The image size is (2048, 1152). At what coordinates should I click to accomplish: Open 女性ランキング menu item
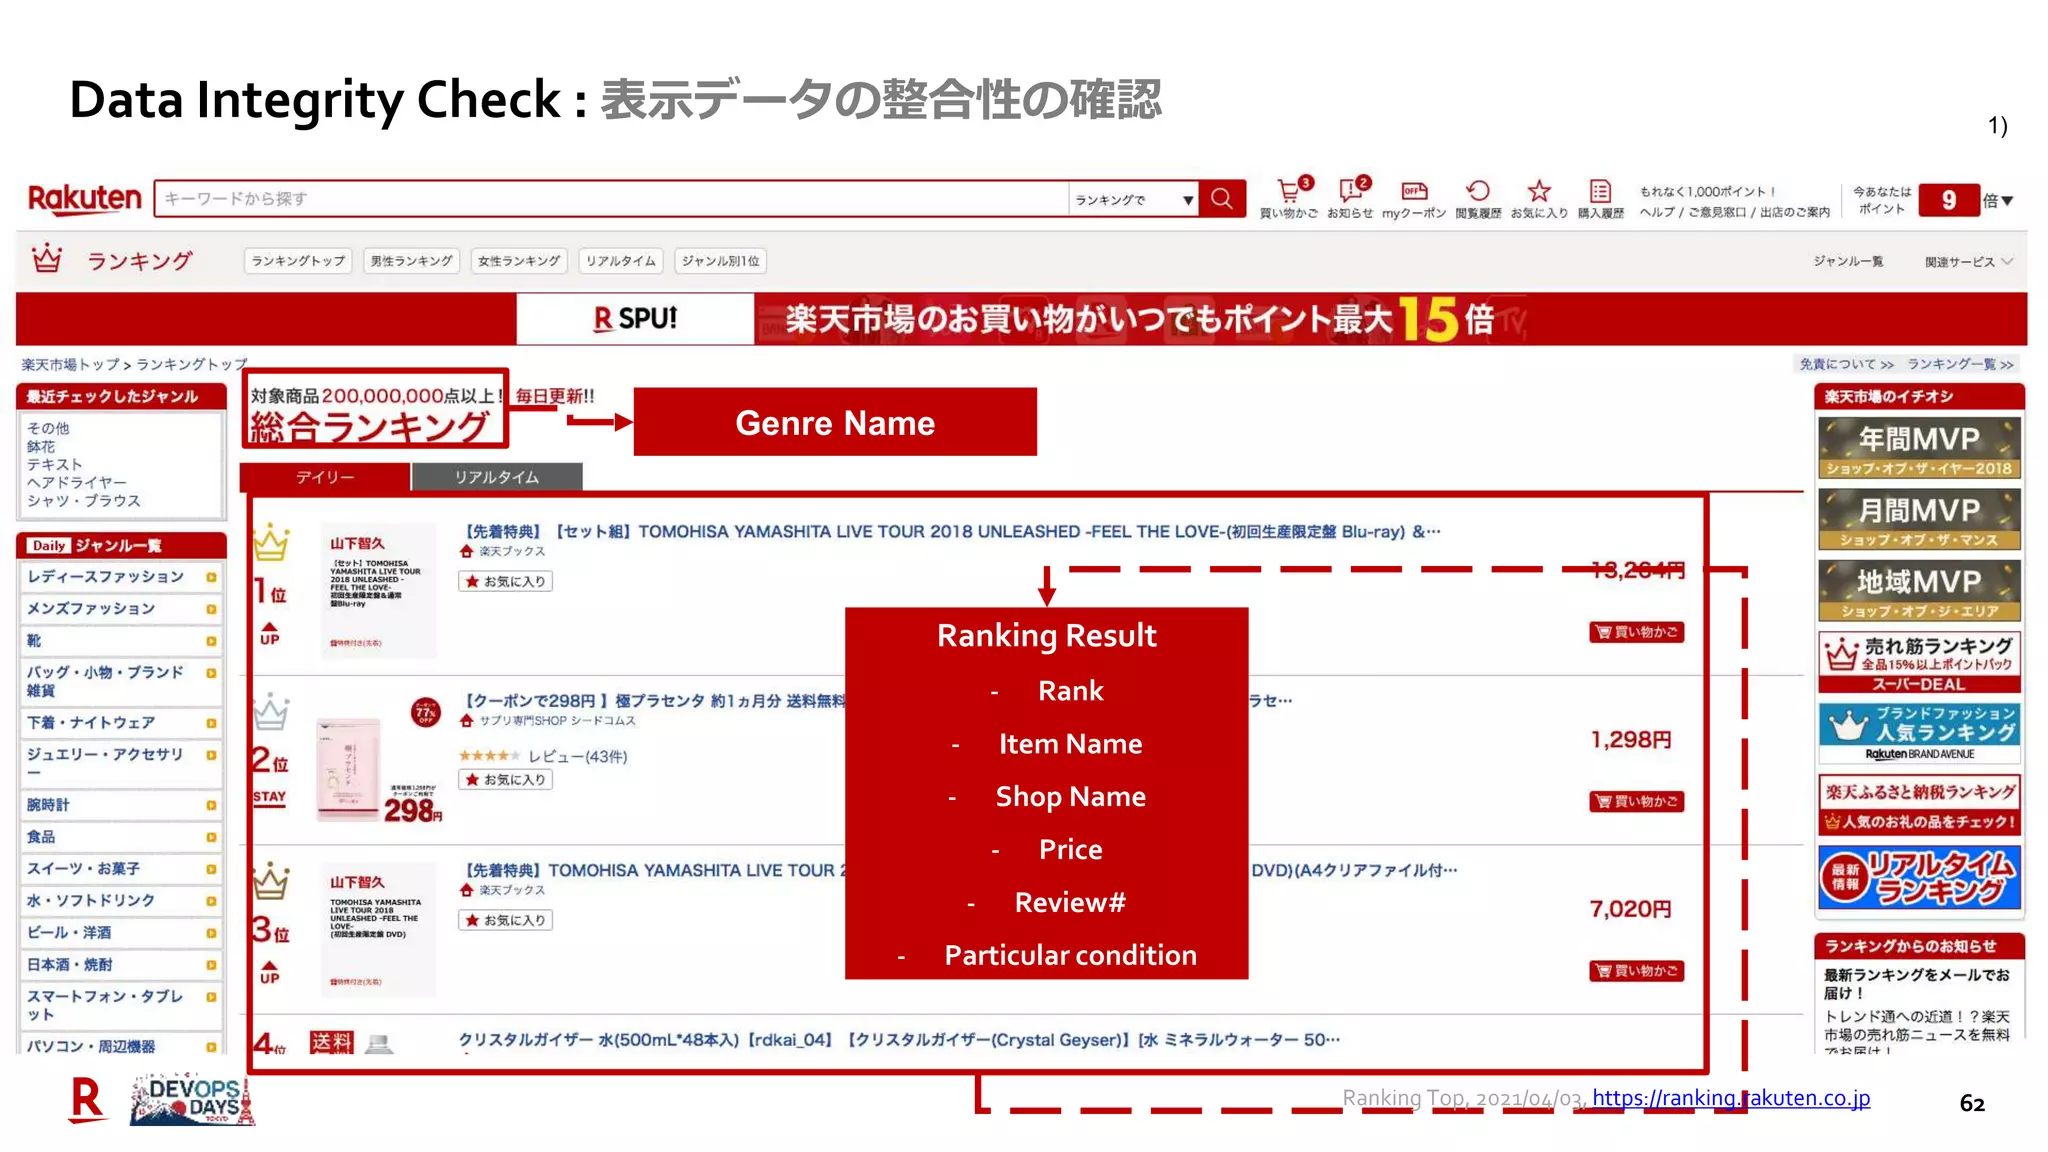click(519, 261)
